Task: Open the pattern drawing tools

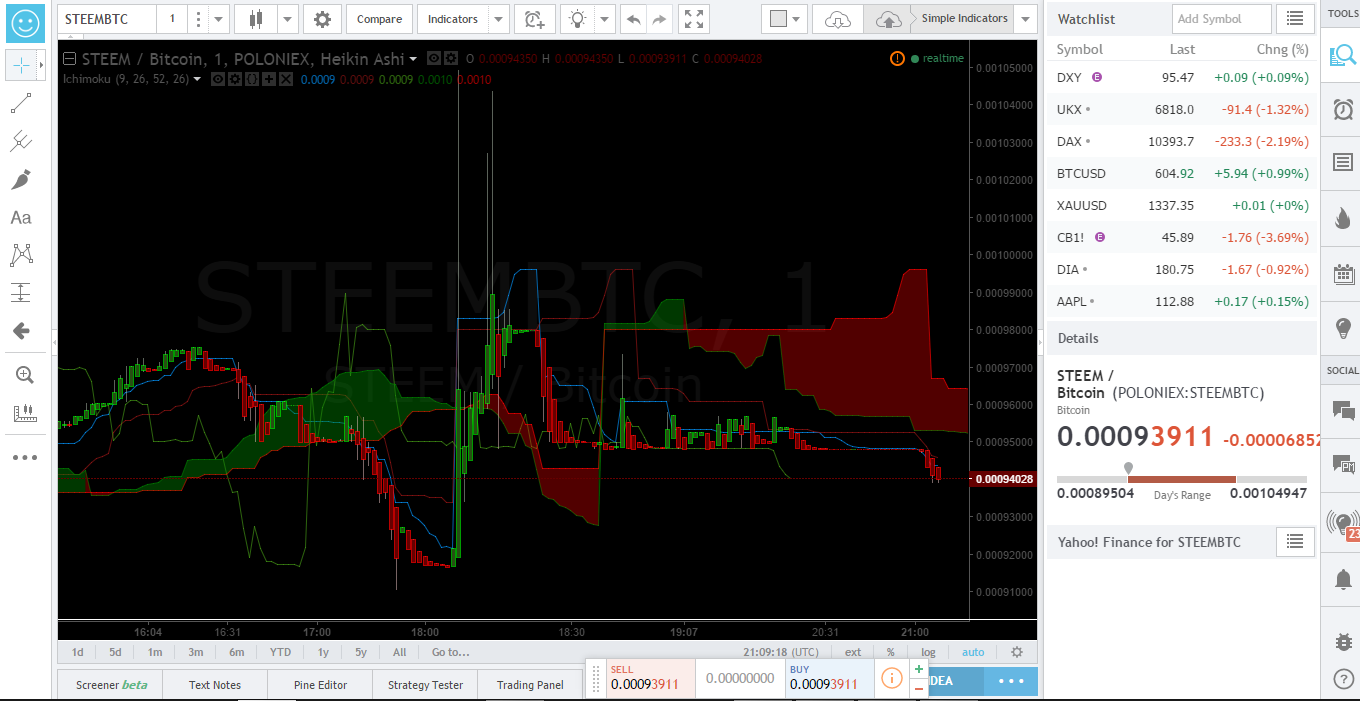Action: pyautogui.click(x=21, y=255)
